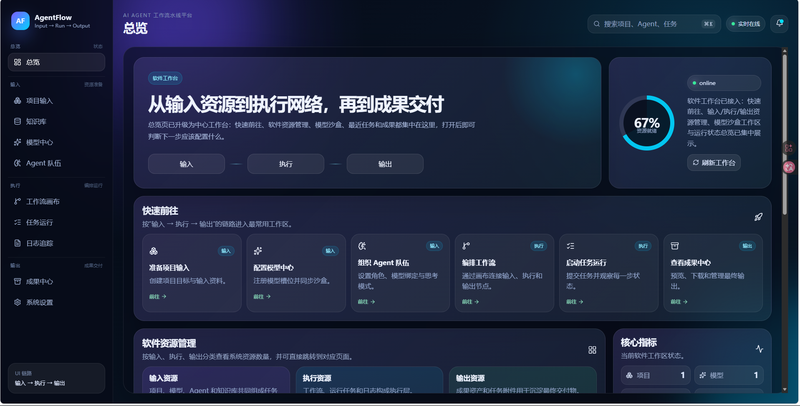Click the cube icon in 项目 metric tile
Viewport: 800px width, 406px height.
coord(630,375)
